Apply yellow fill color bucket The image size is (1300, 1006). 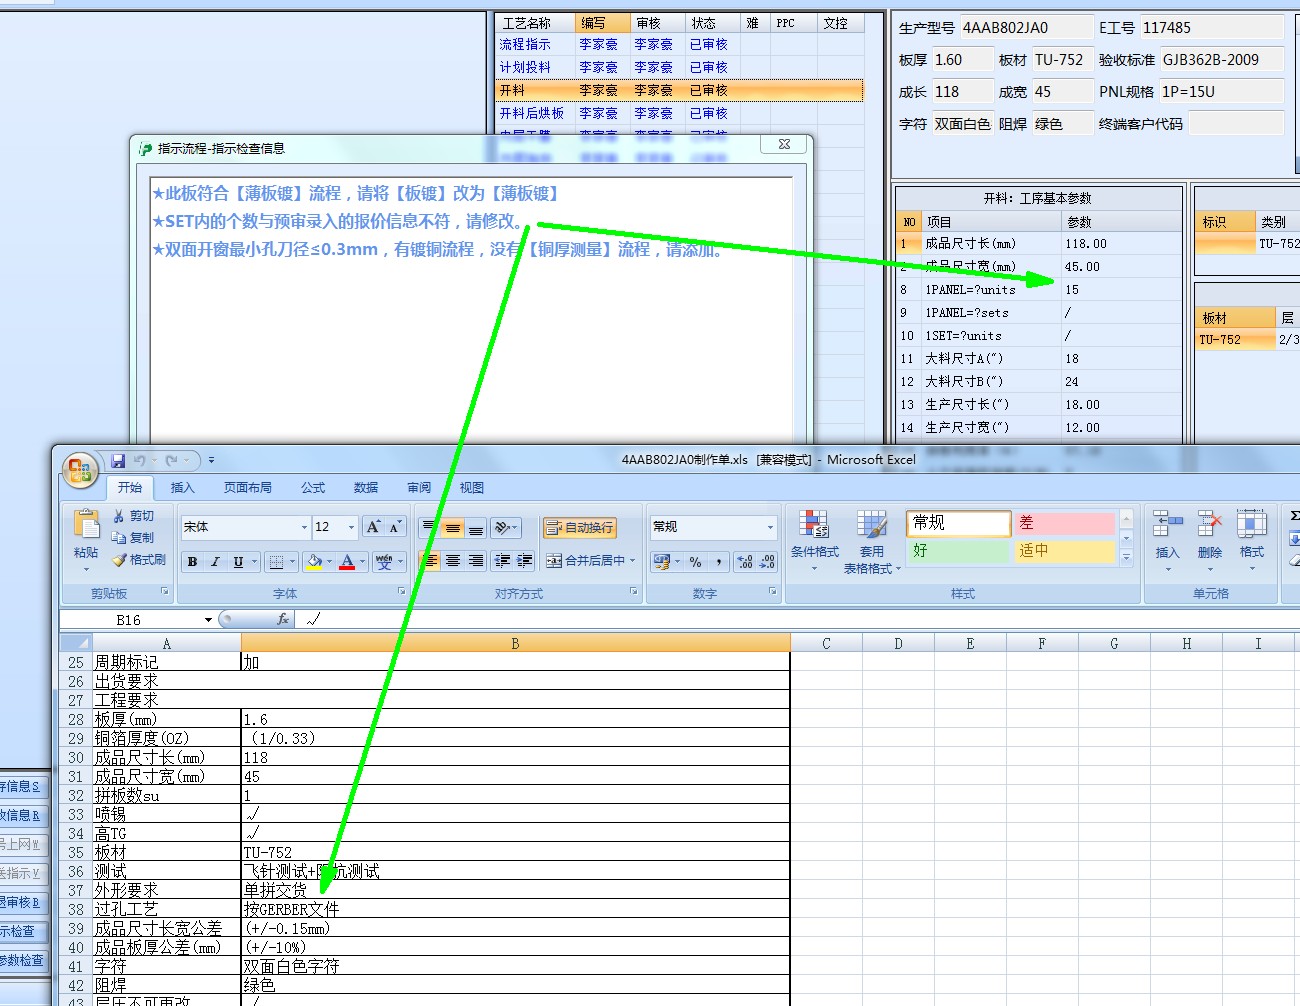[314, 562]
